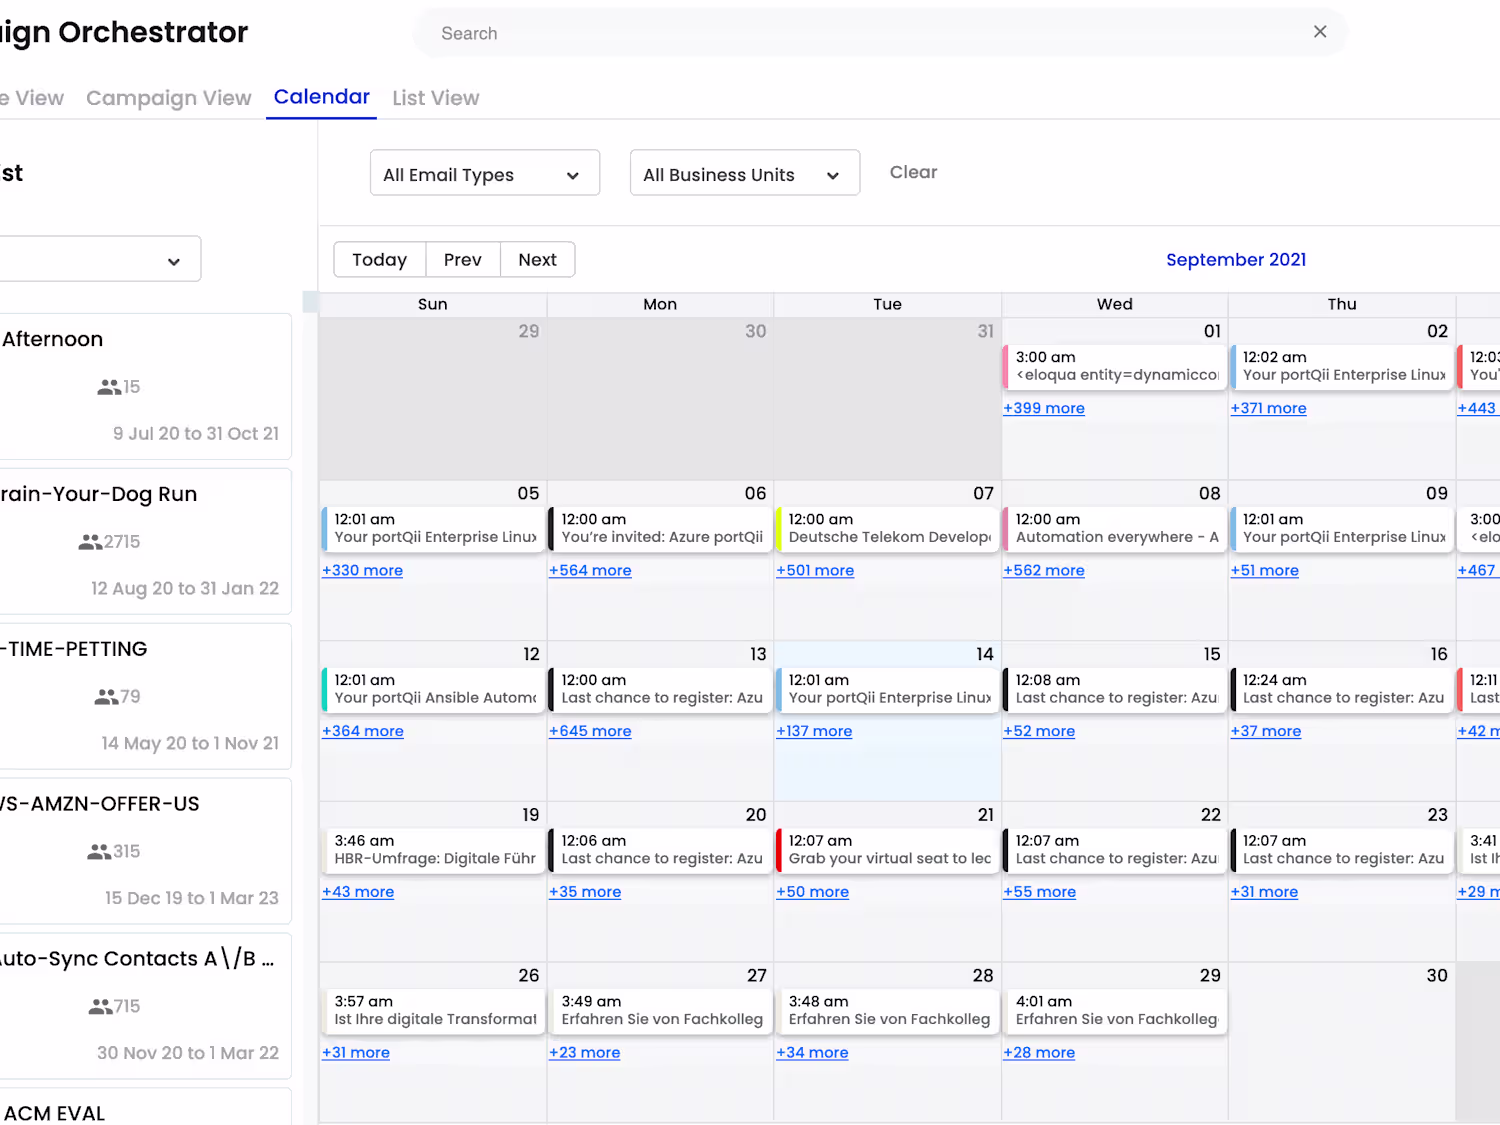Go to next month with Next
The width and height of the screenshot is (1500, 1125).
pos(537,260)
